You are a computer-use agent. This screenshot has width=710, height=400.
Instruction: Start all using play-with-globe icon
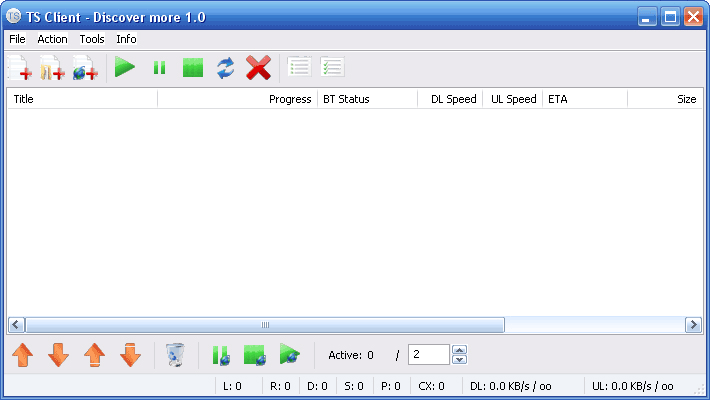coord(289,354)
